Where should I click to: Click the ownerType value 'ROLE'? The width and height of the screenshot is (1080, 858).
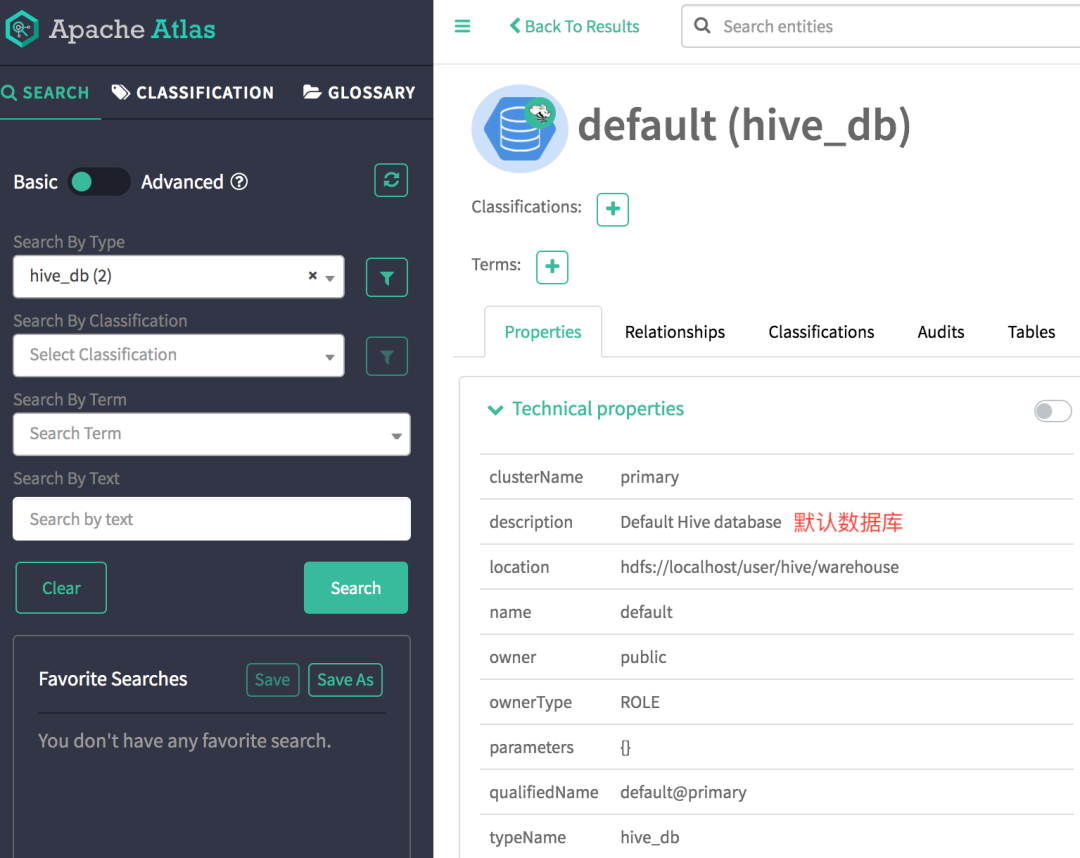[x=640, y=702]
